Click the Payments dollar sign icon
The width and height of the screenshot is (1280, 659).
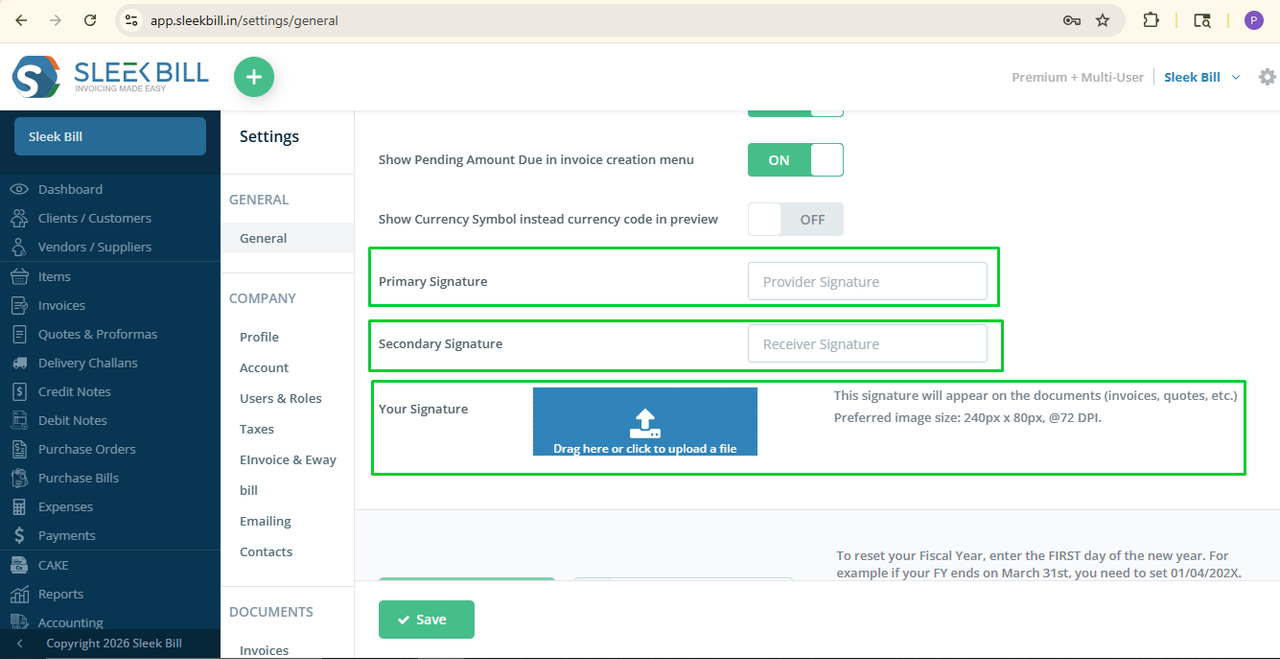(x=19, y=536)
